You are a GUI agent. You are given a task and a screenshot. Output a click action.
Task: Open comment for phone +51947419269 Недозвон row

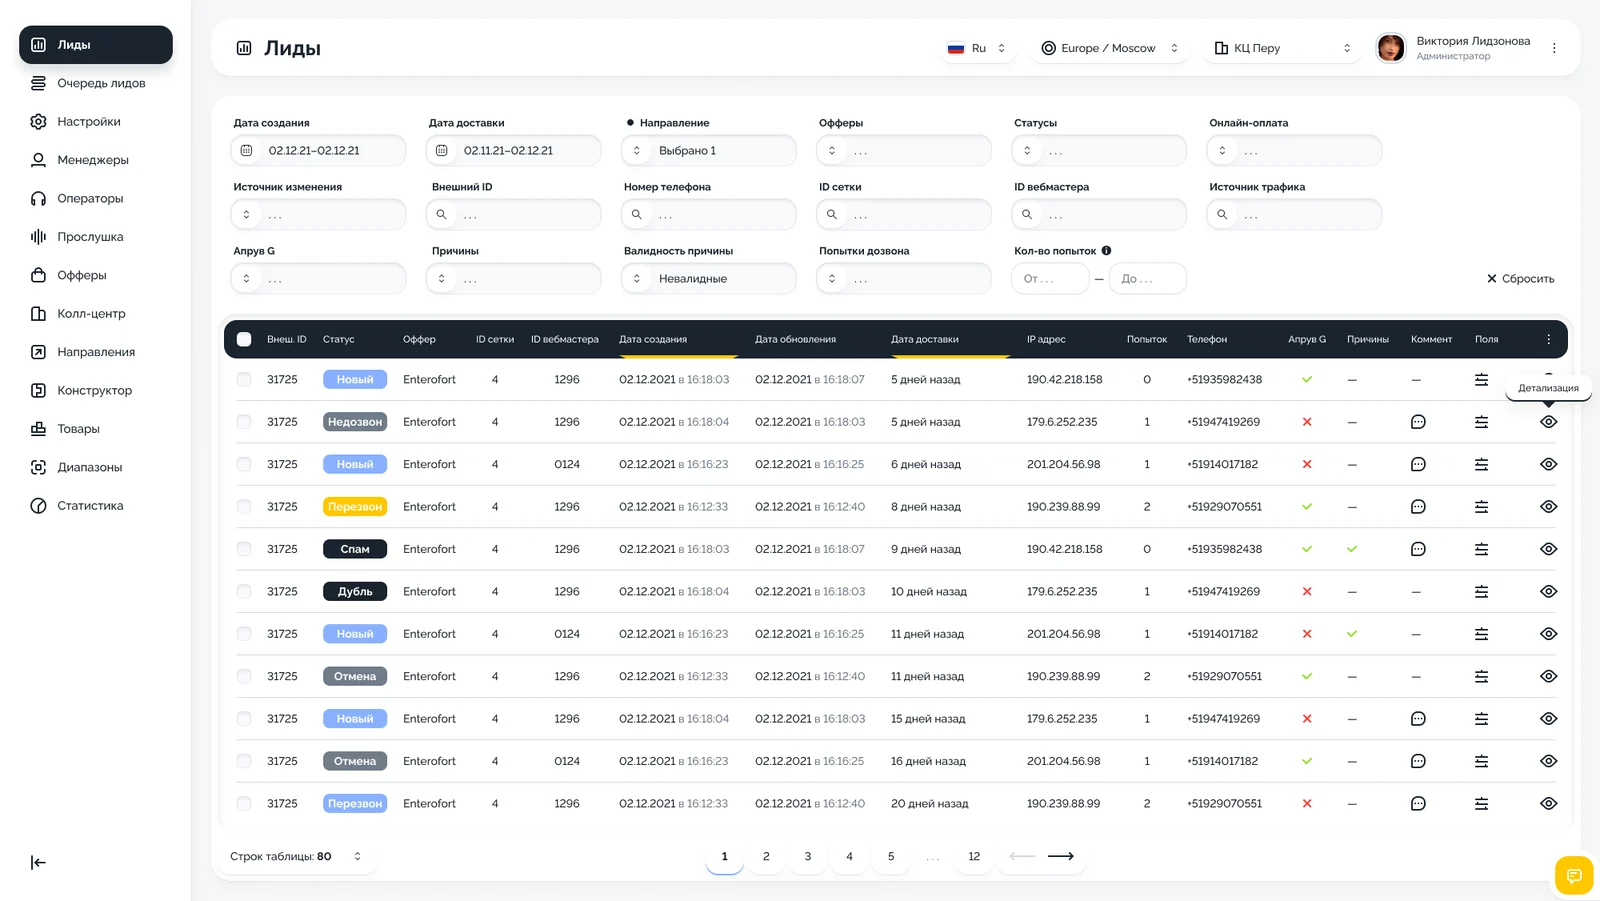(1417, 422)
